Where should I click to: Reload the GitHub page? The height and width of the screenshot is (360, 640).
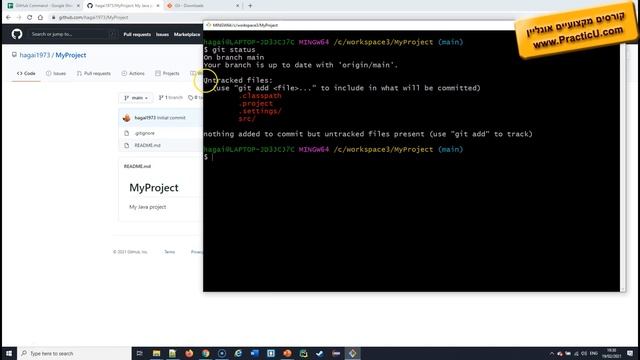click(x=29, y=18)
